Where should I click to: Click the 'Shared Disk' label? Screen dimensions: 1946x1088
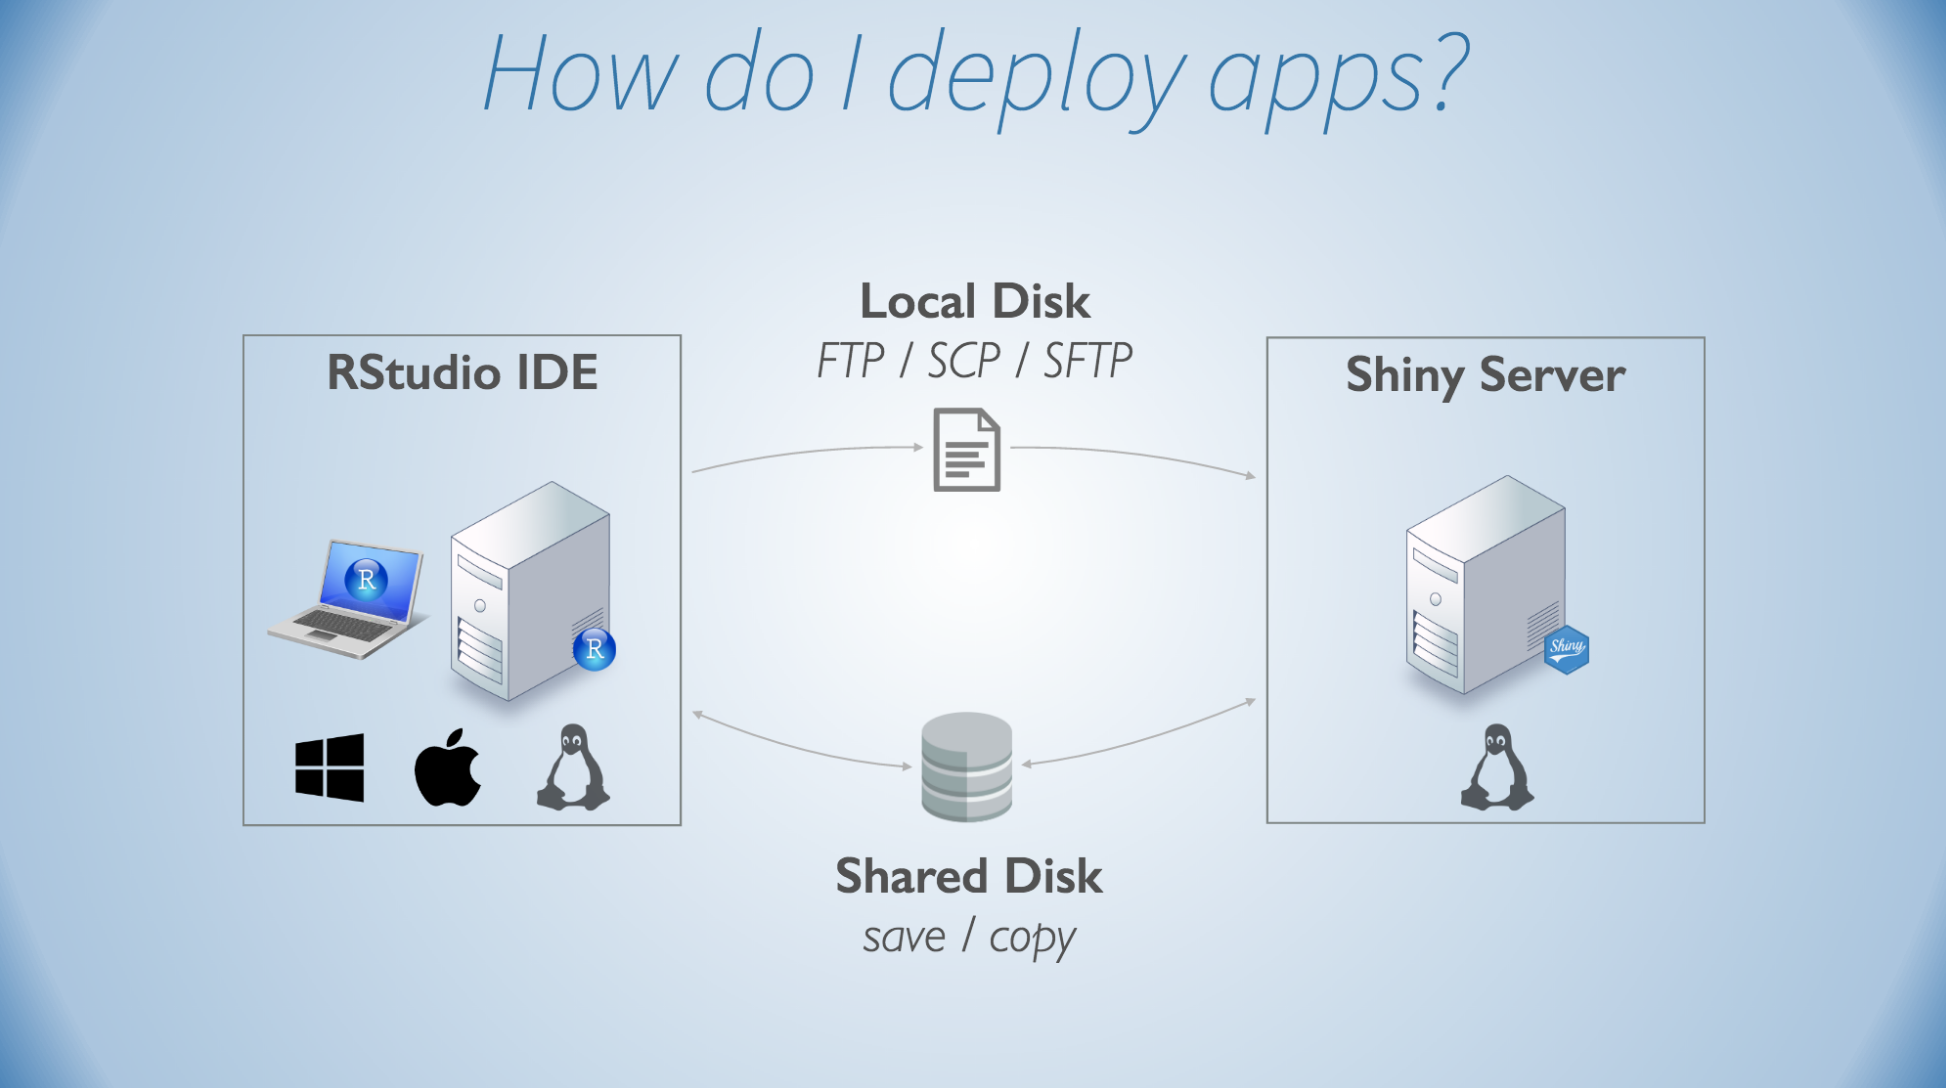point(969,876)
